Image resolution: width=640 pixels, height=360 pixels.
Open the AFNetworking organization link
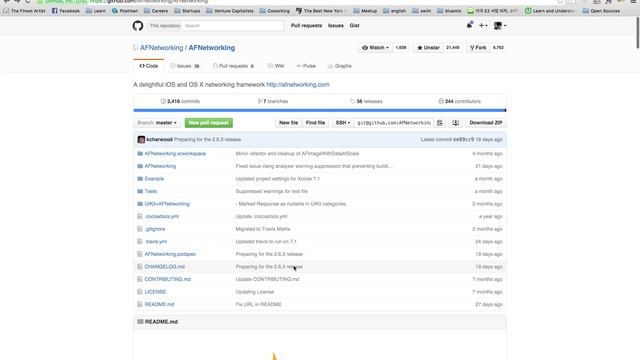[162, 48]
